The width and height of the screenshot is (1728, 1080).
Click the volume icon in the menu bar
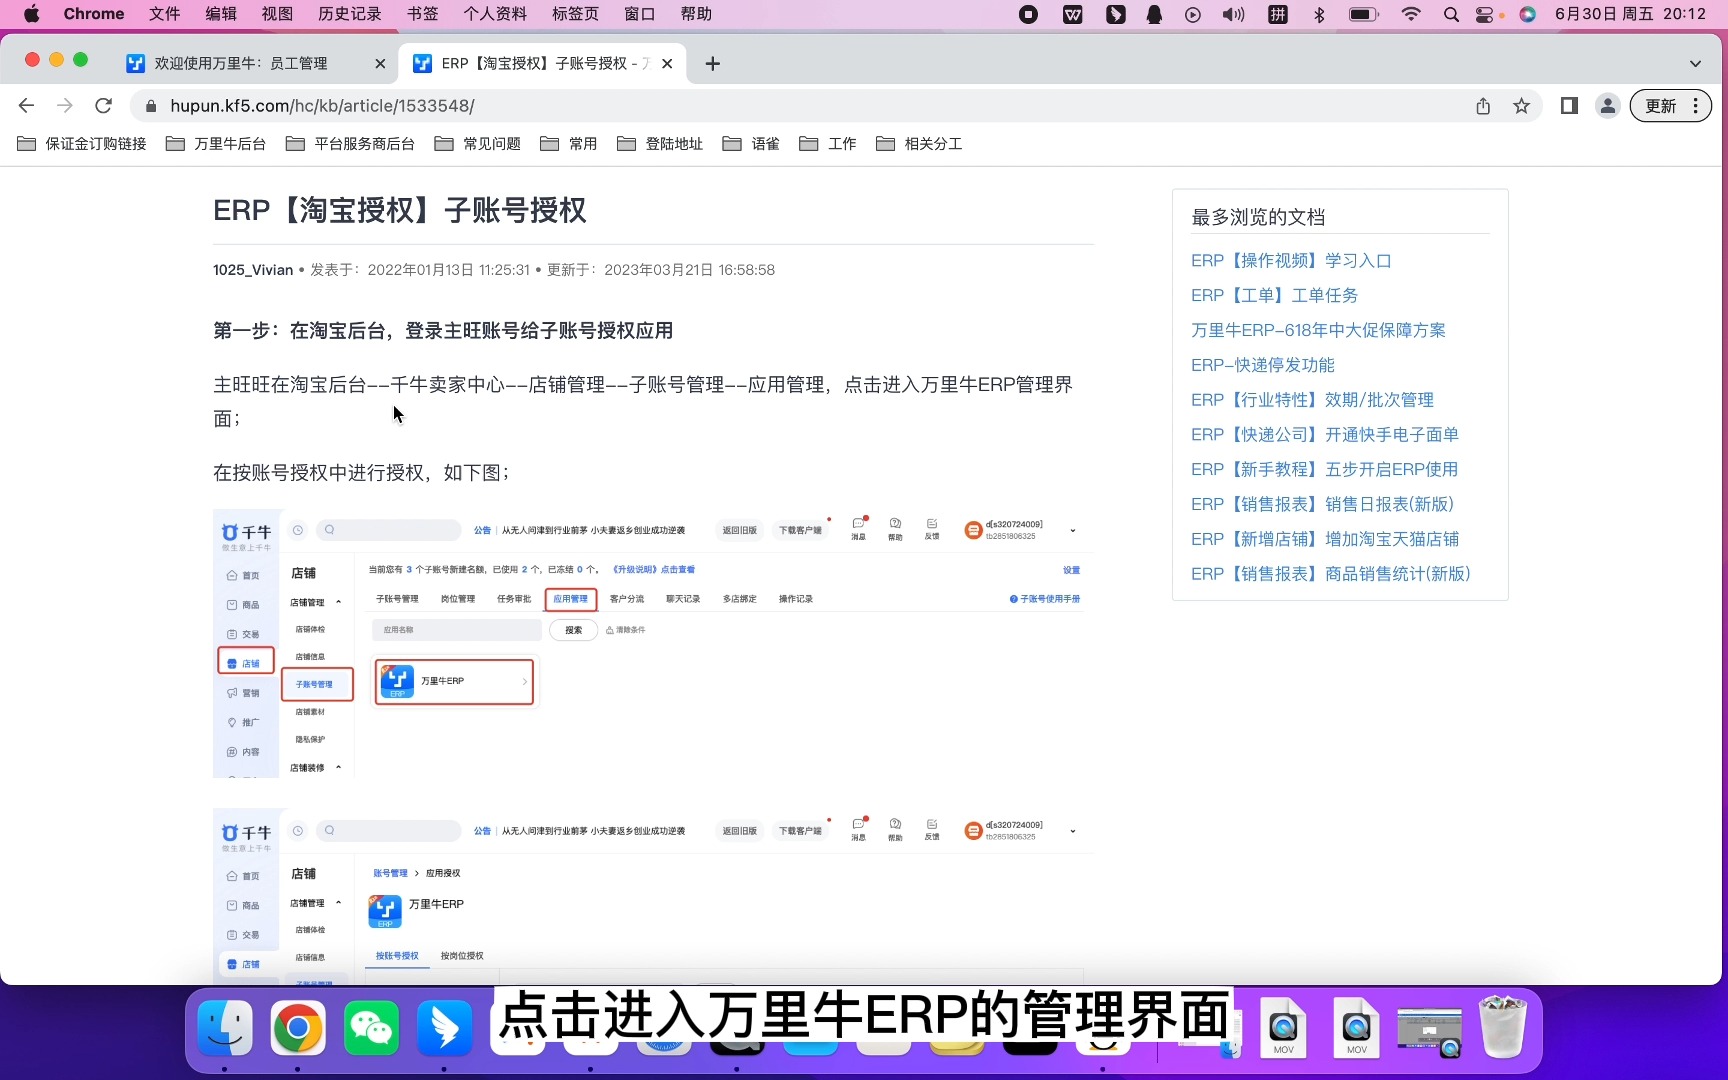click(1233, 14)
